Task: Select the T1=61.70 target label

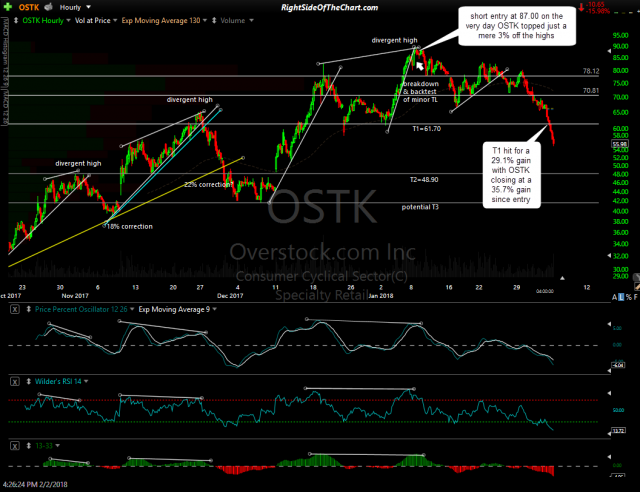Action: (427, 129)
